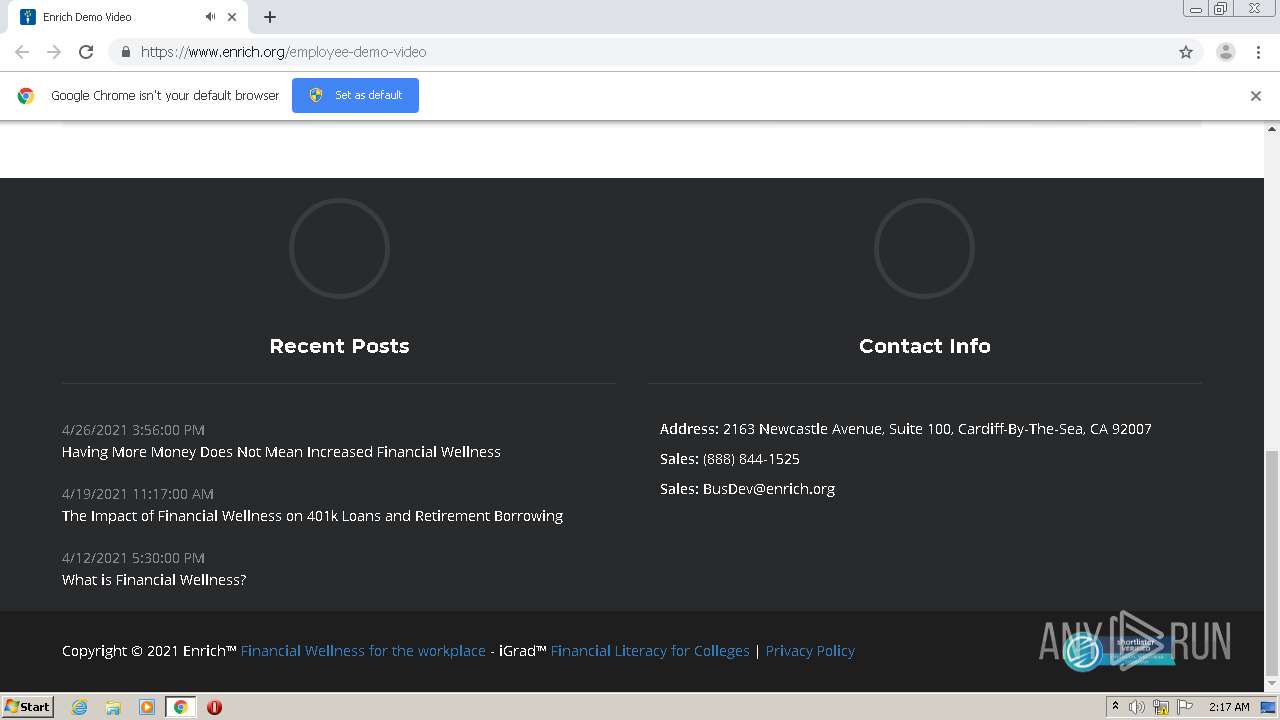Image resolution: width=1280 pixels, height=720 pixels.
Task: Click scrollbar up arrow
Action: pyautogui.click(x=1272, y=129)
